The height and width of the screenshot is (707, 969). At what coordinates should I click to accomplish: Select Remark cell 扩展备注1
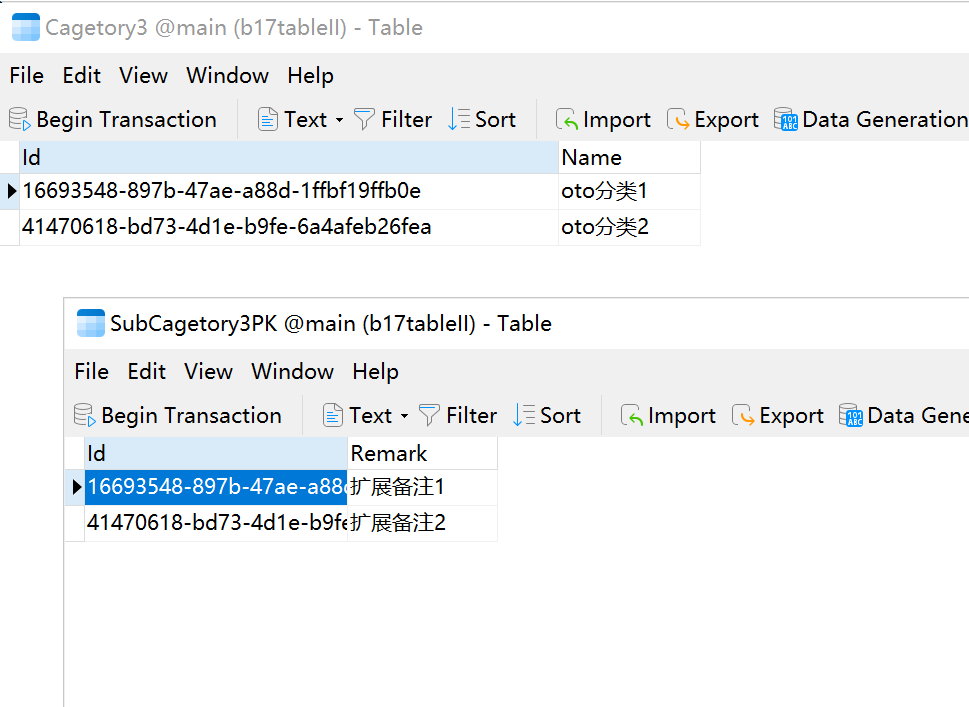tap(422, 488)
